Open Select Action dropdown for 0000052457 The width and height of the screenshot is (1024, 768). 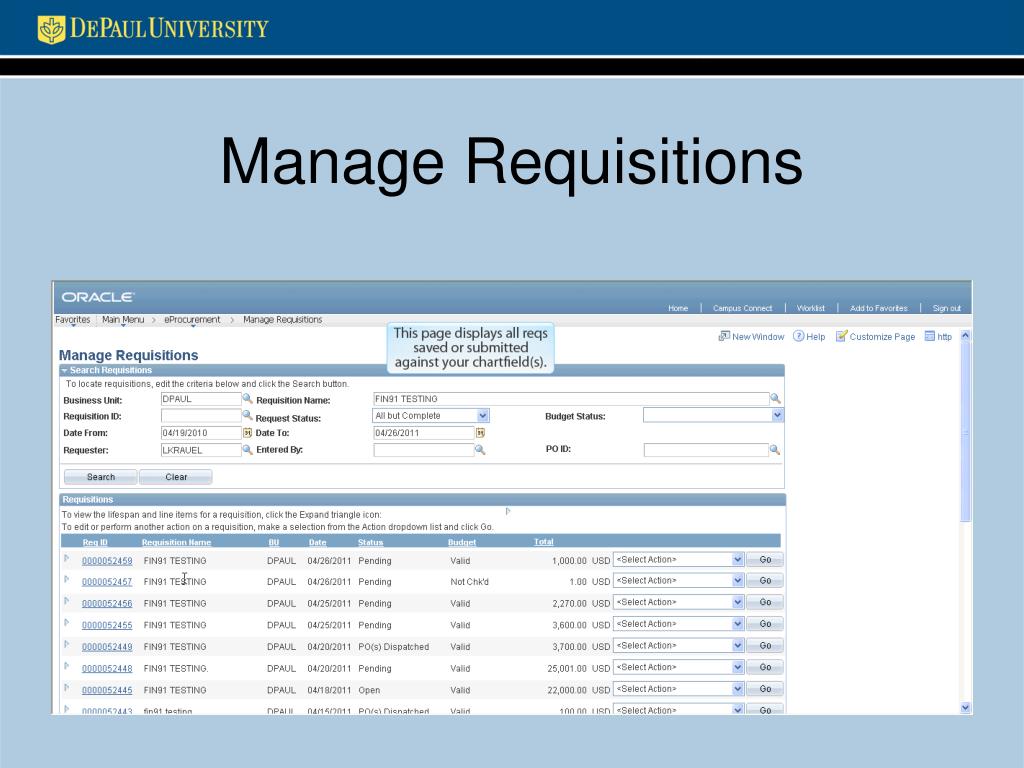(x=737, y=581)
